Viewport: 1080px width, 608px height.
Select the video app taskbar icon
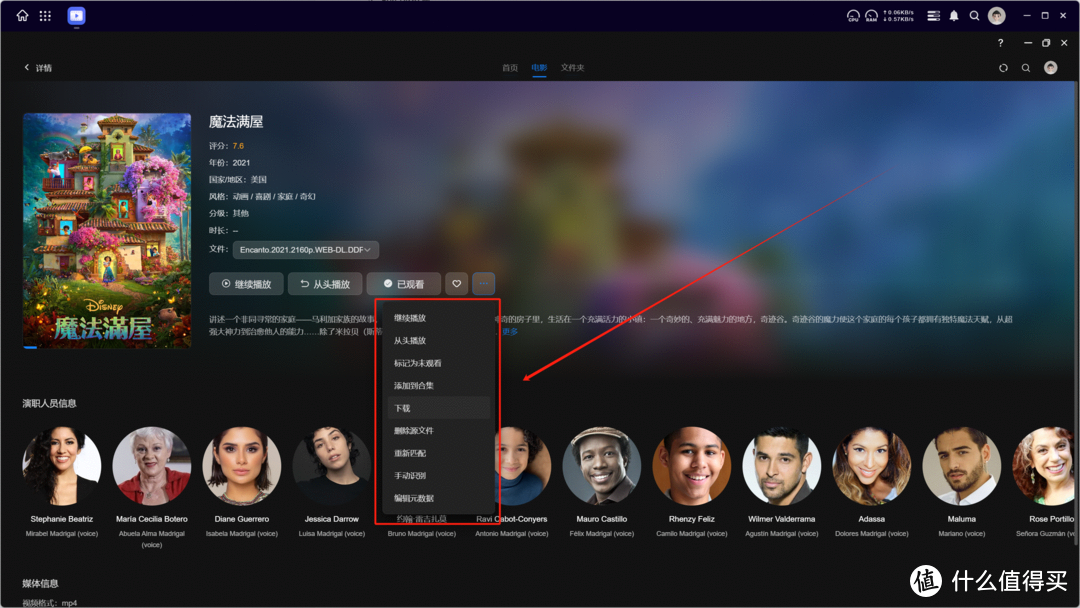(x=76, y=15)
